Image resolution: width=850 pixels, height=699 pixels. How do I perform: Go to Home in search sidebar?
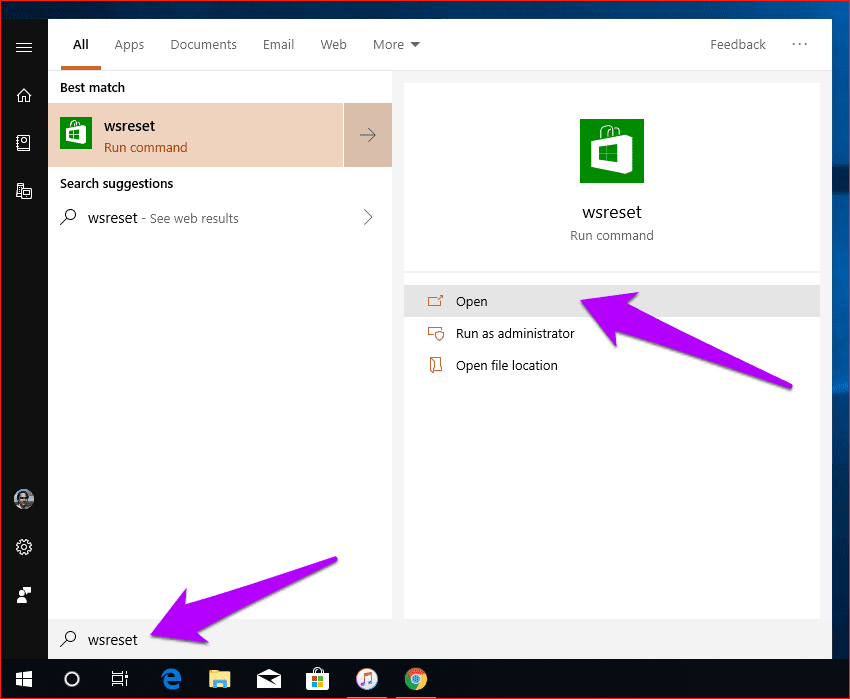tap(24, 95)
